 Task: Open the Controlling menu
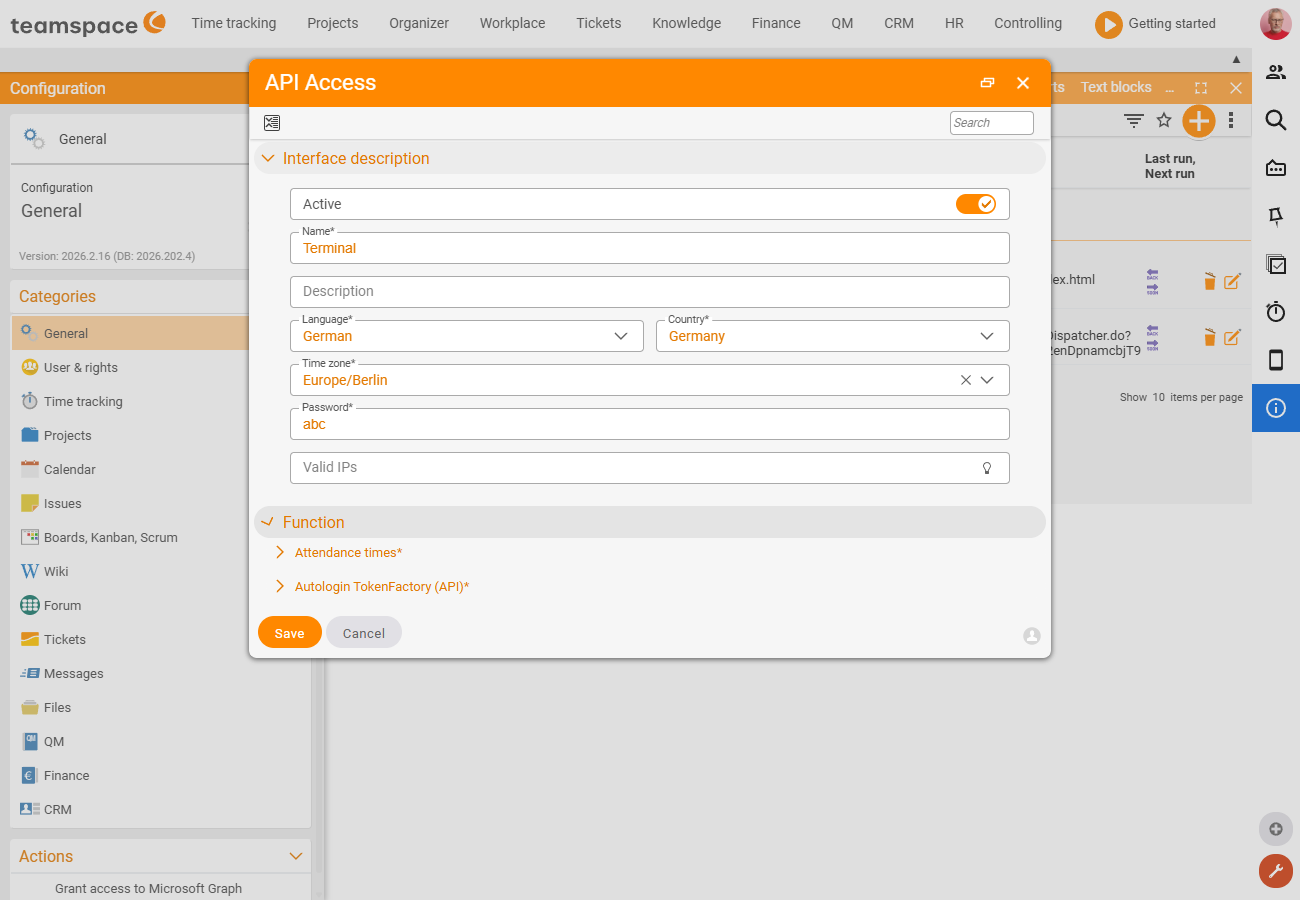(1028, 23)
